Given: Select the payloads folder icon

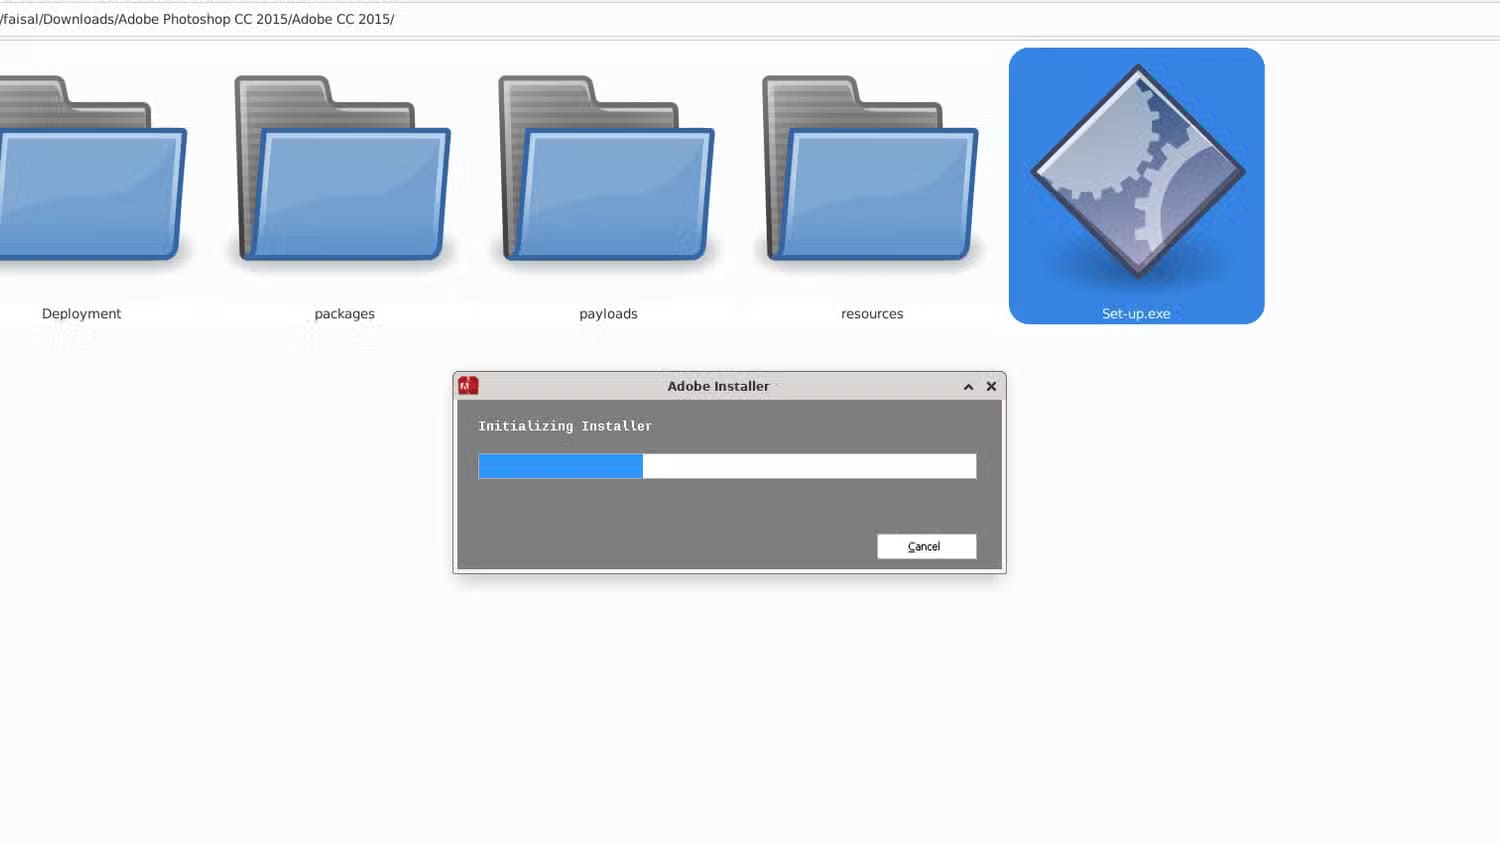Looking at the screenshot, I should 607,168.
